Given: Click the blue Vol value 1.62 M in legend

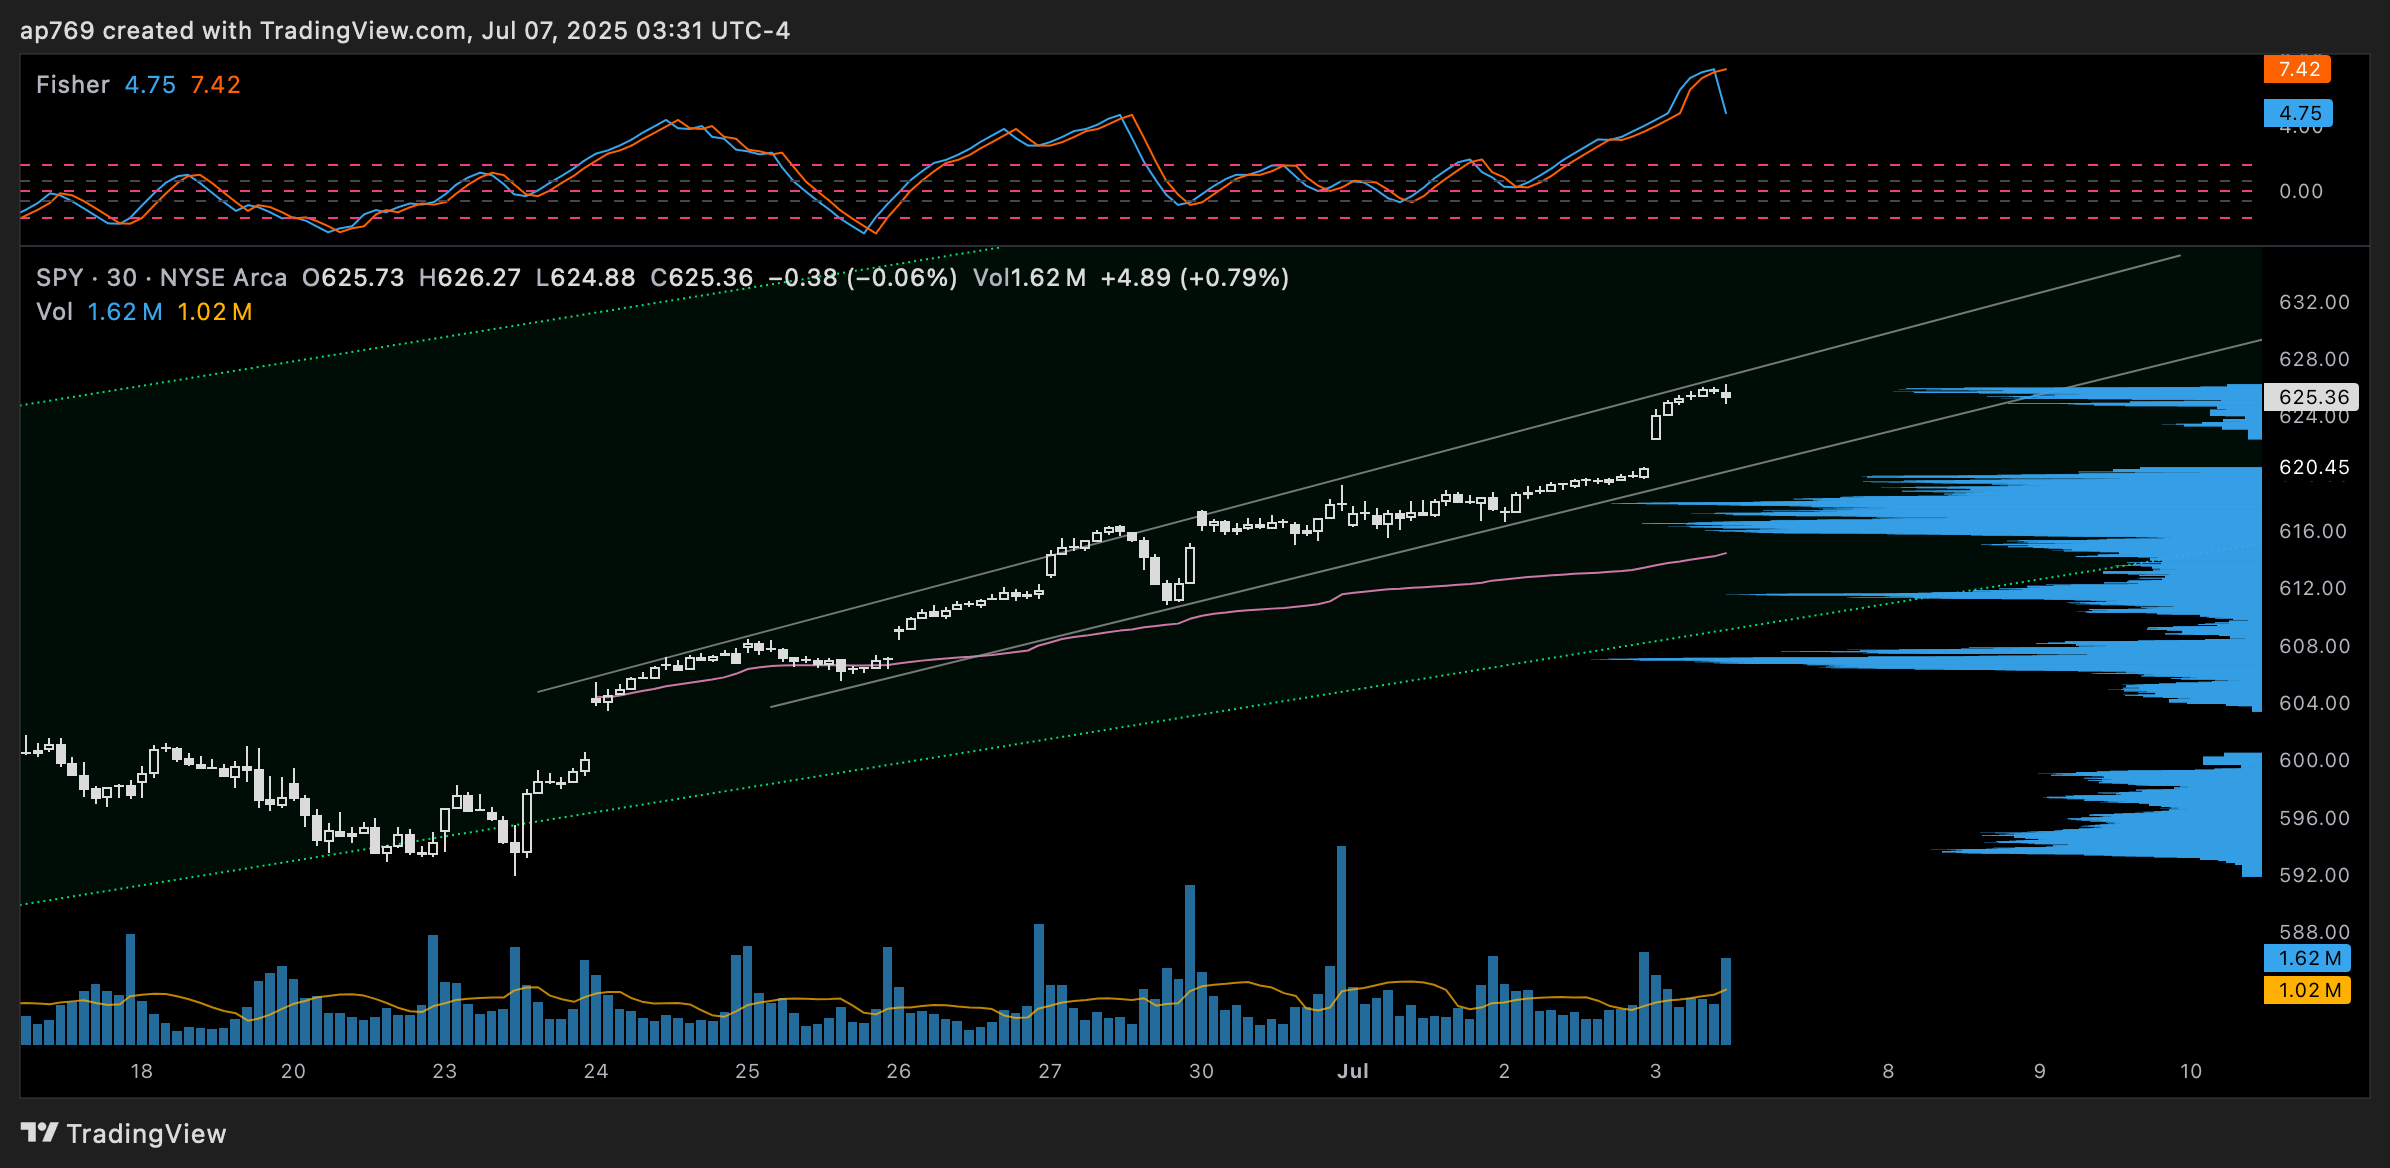Looking at the screenshot, I should pyautogui.click(x=125, y=312).
